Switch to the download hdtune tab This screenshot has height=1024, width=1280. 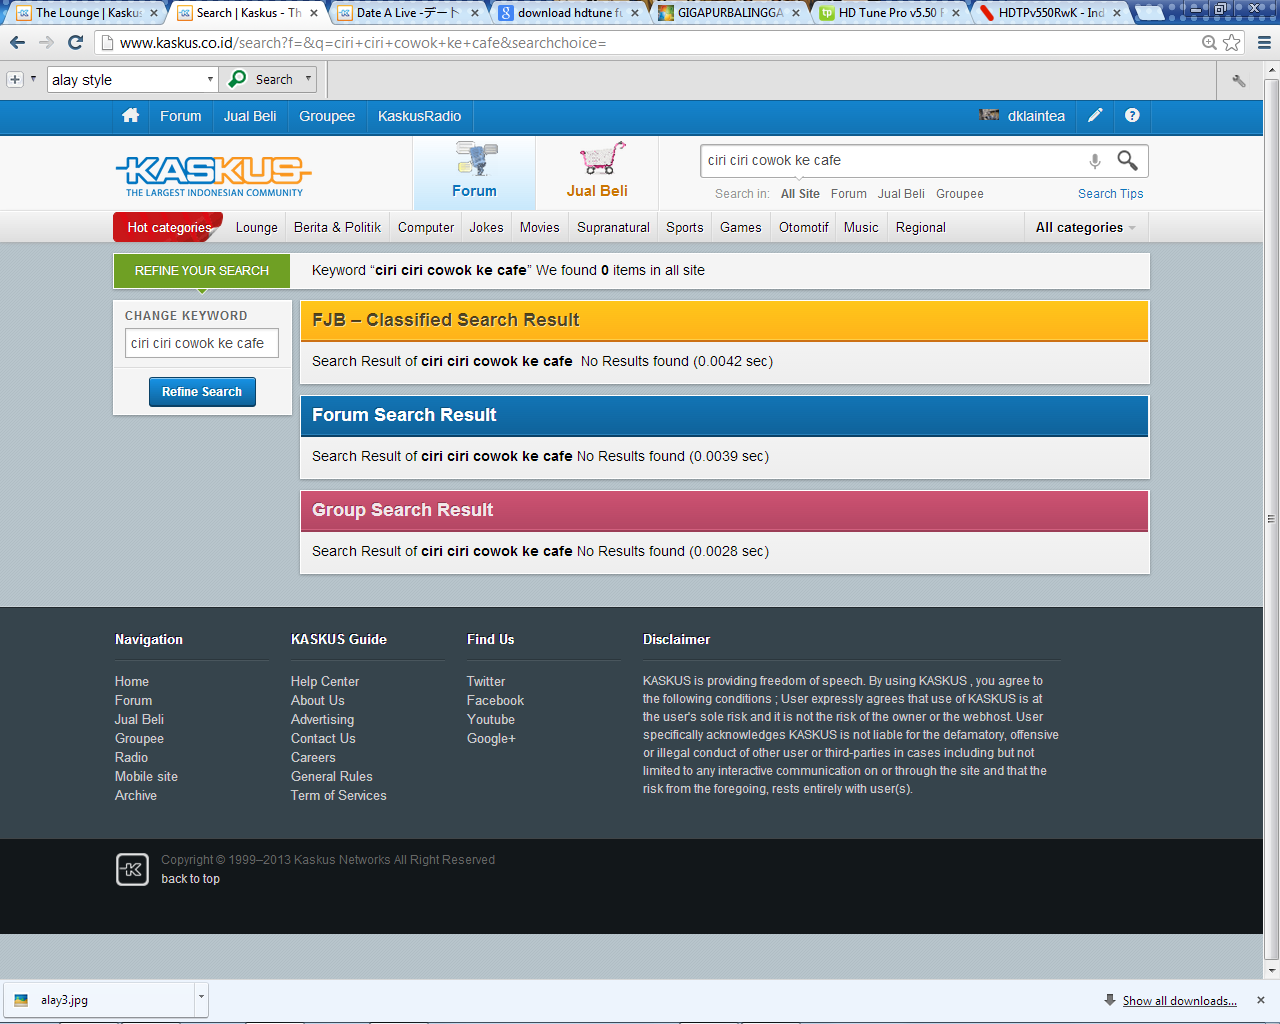coord(567,13)
